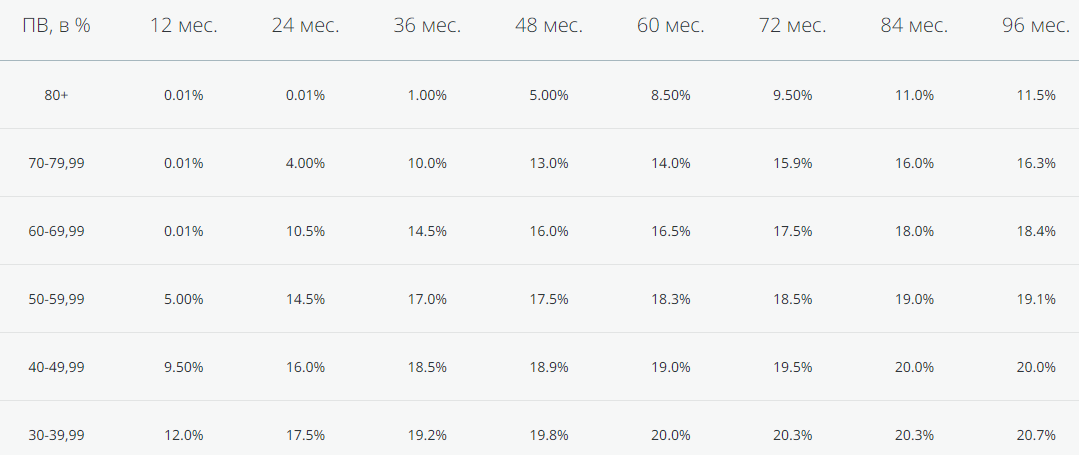Screen dimensions: 1079x455
Task: Click the 11.0% cell under 84 мес.
Action: click(914, 95)
